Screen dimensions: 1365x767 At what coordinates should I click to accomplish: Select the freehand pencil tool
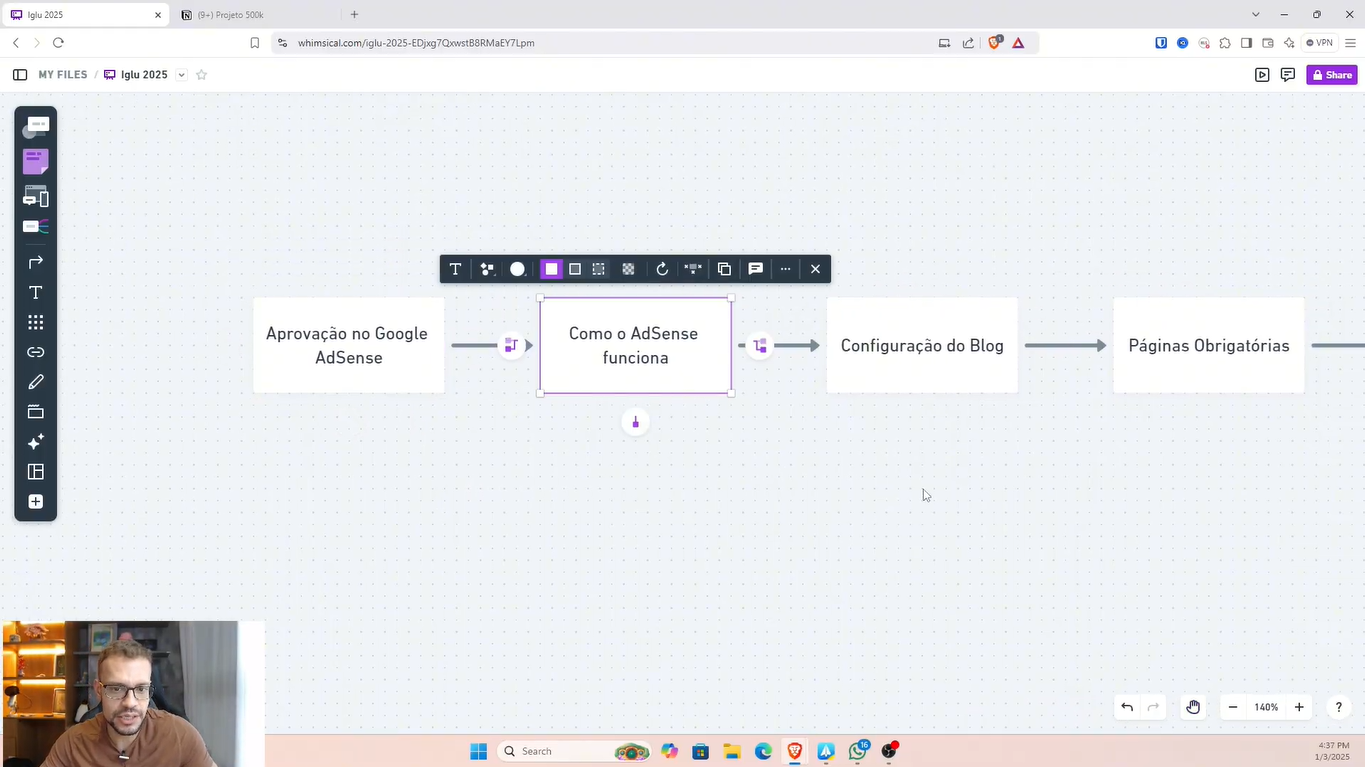pos(36,382)
